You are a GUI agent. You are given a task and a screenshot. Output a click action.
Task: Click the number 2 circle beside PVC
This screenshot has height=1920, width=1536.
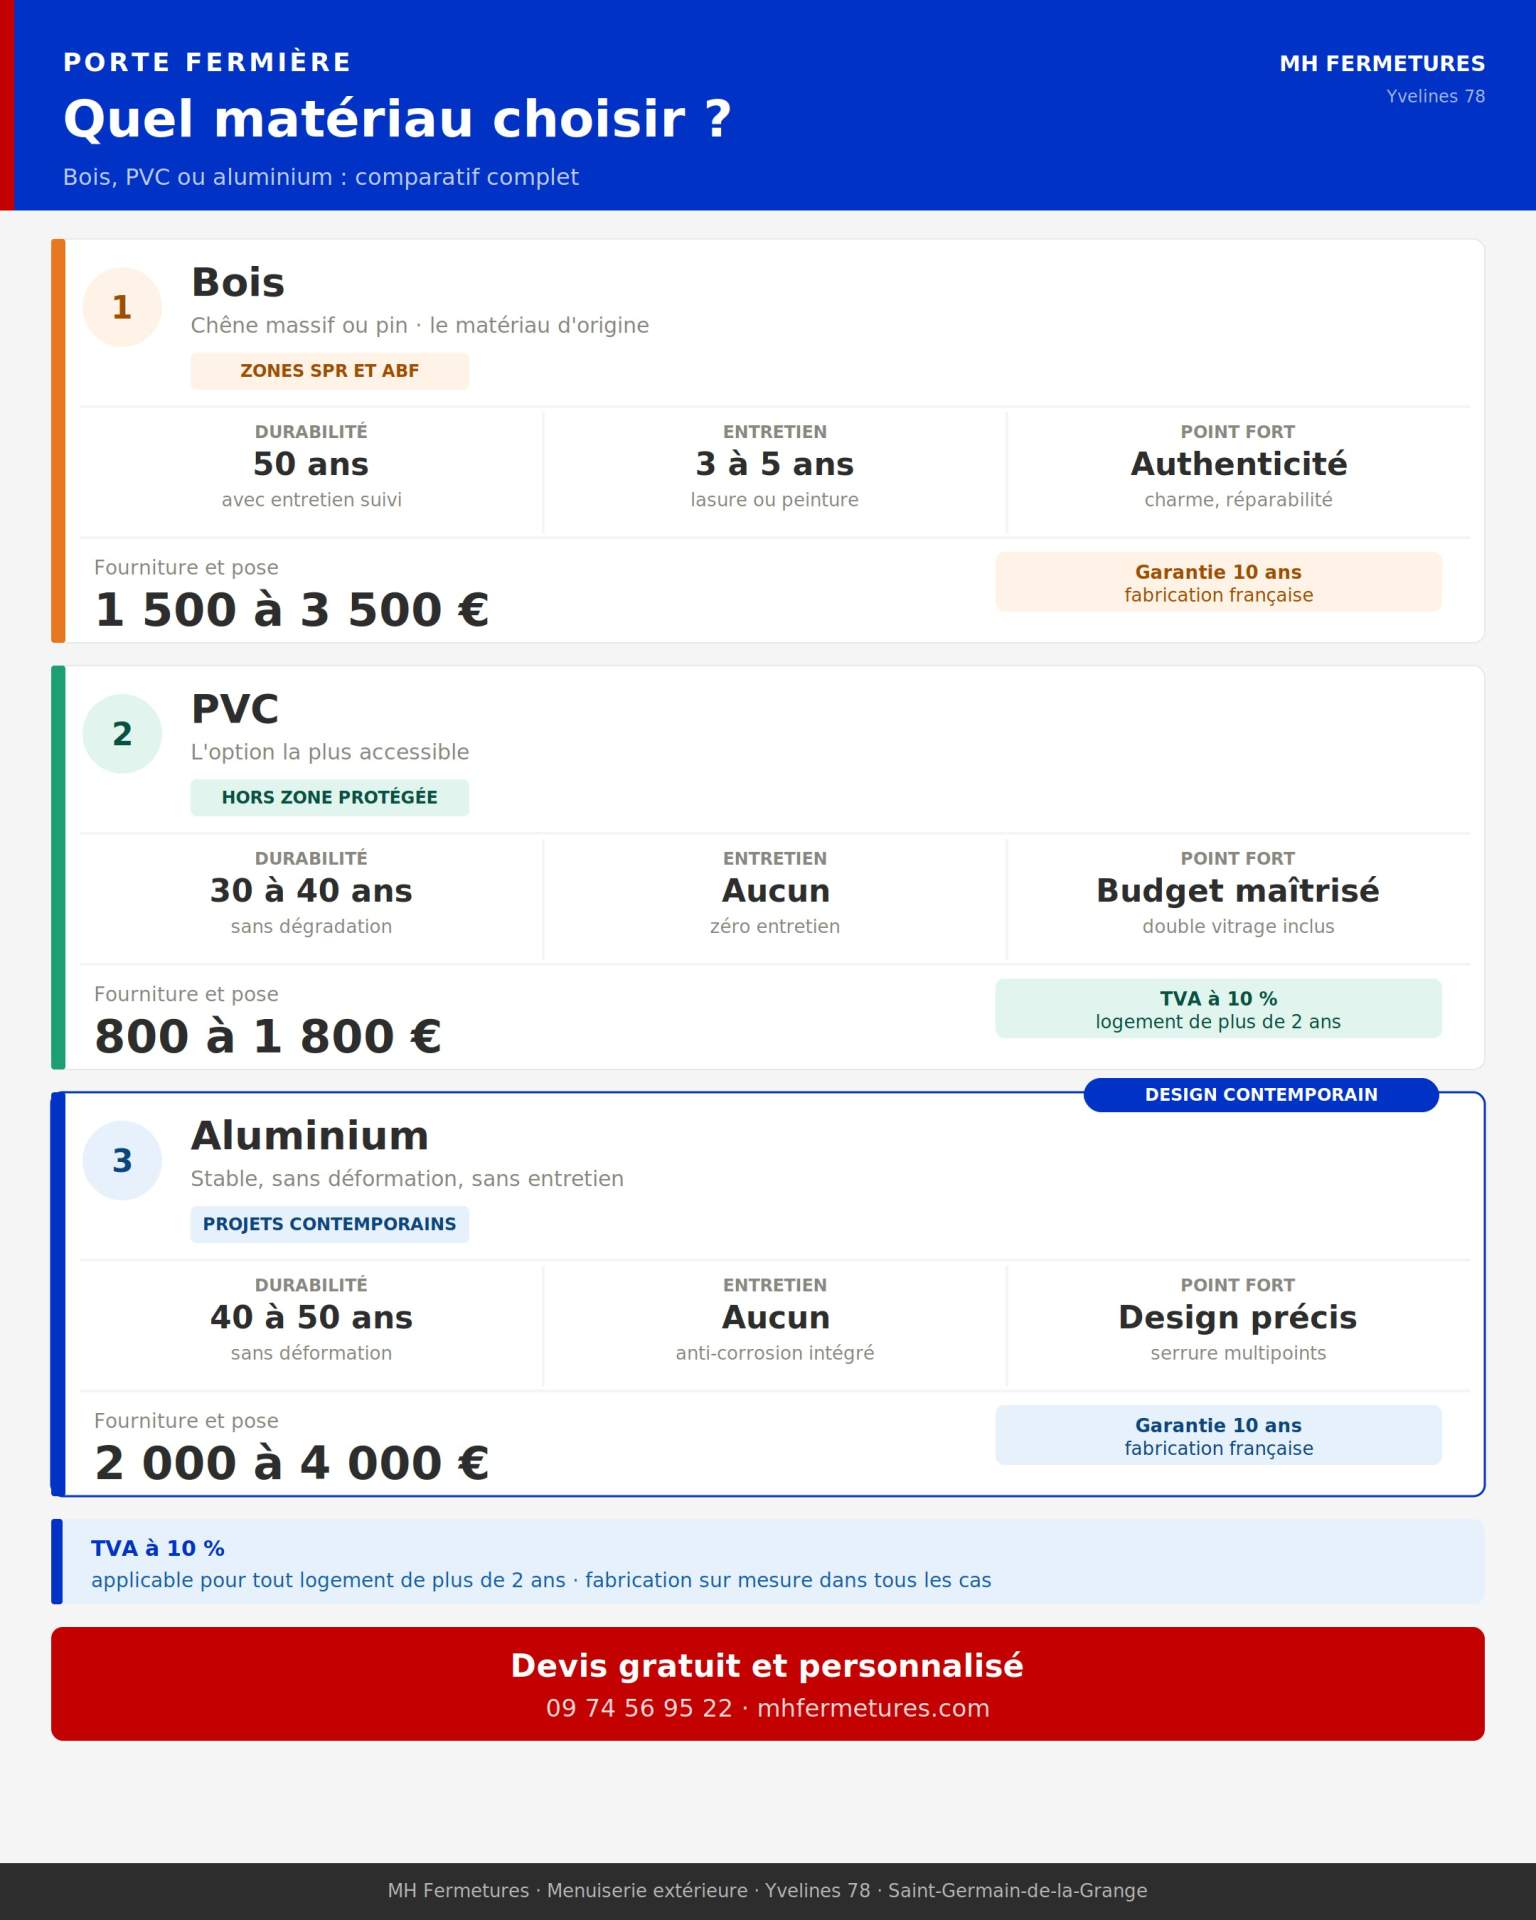click(122, 734)
